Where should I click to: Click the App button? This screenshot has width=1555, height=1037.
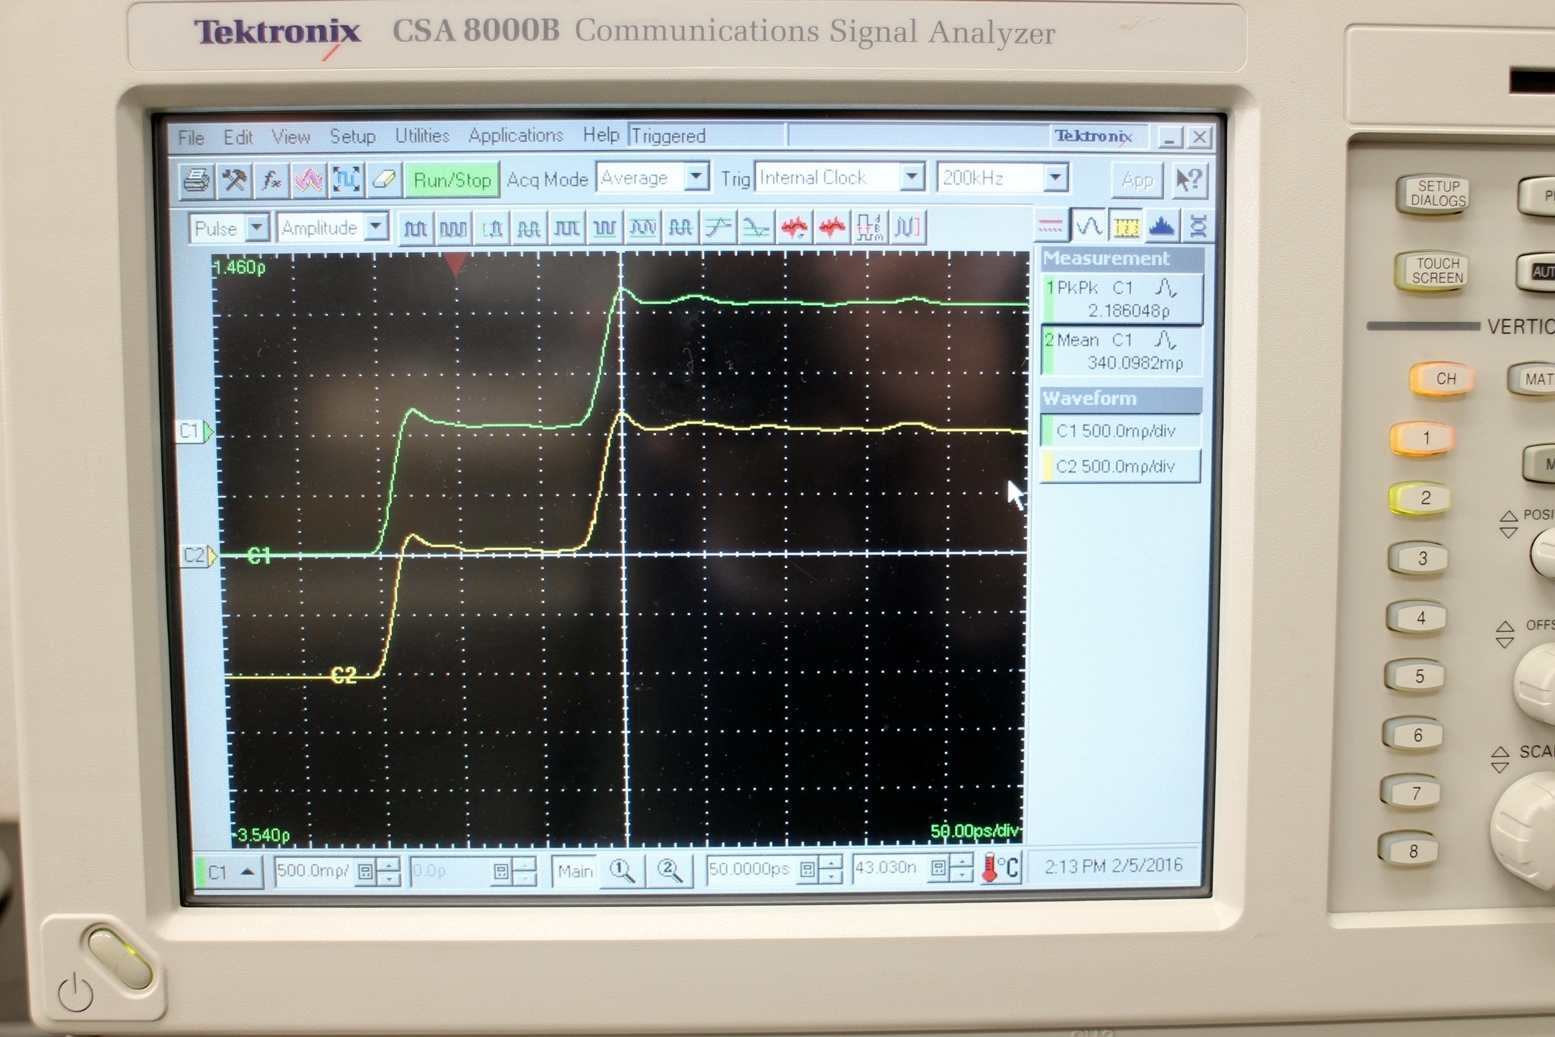pos(1137,180)
